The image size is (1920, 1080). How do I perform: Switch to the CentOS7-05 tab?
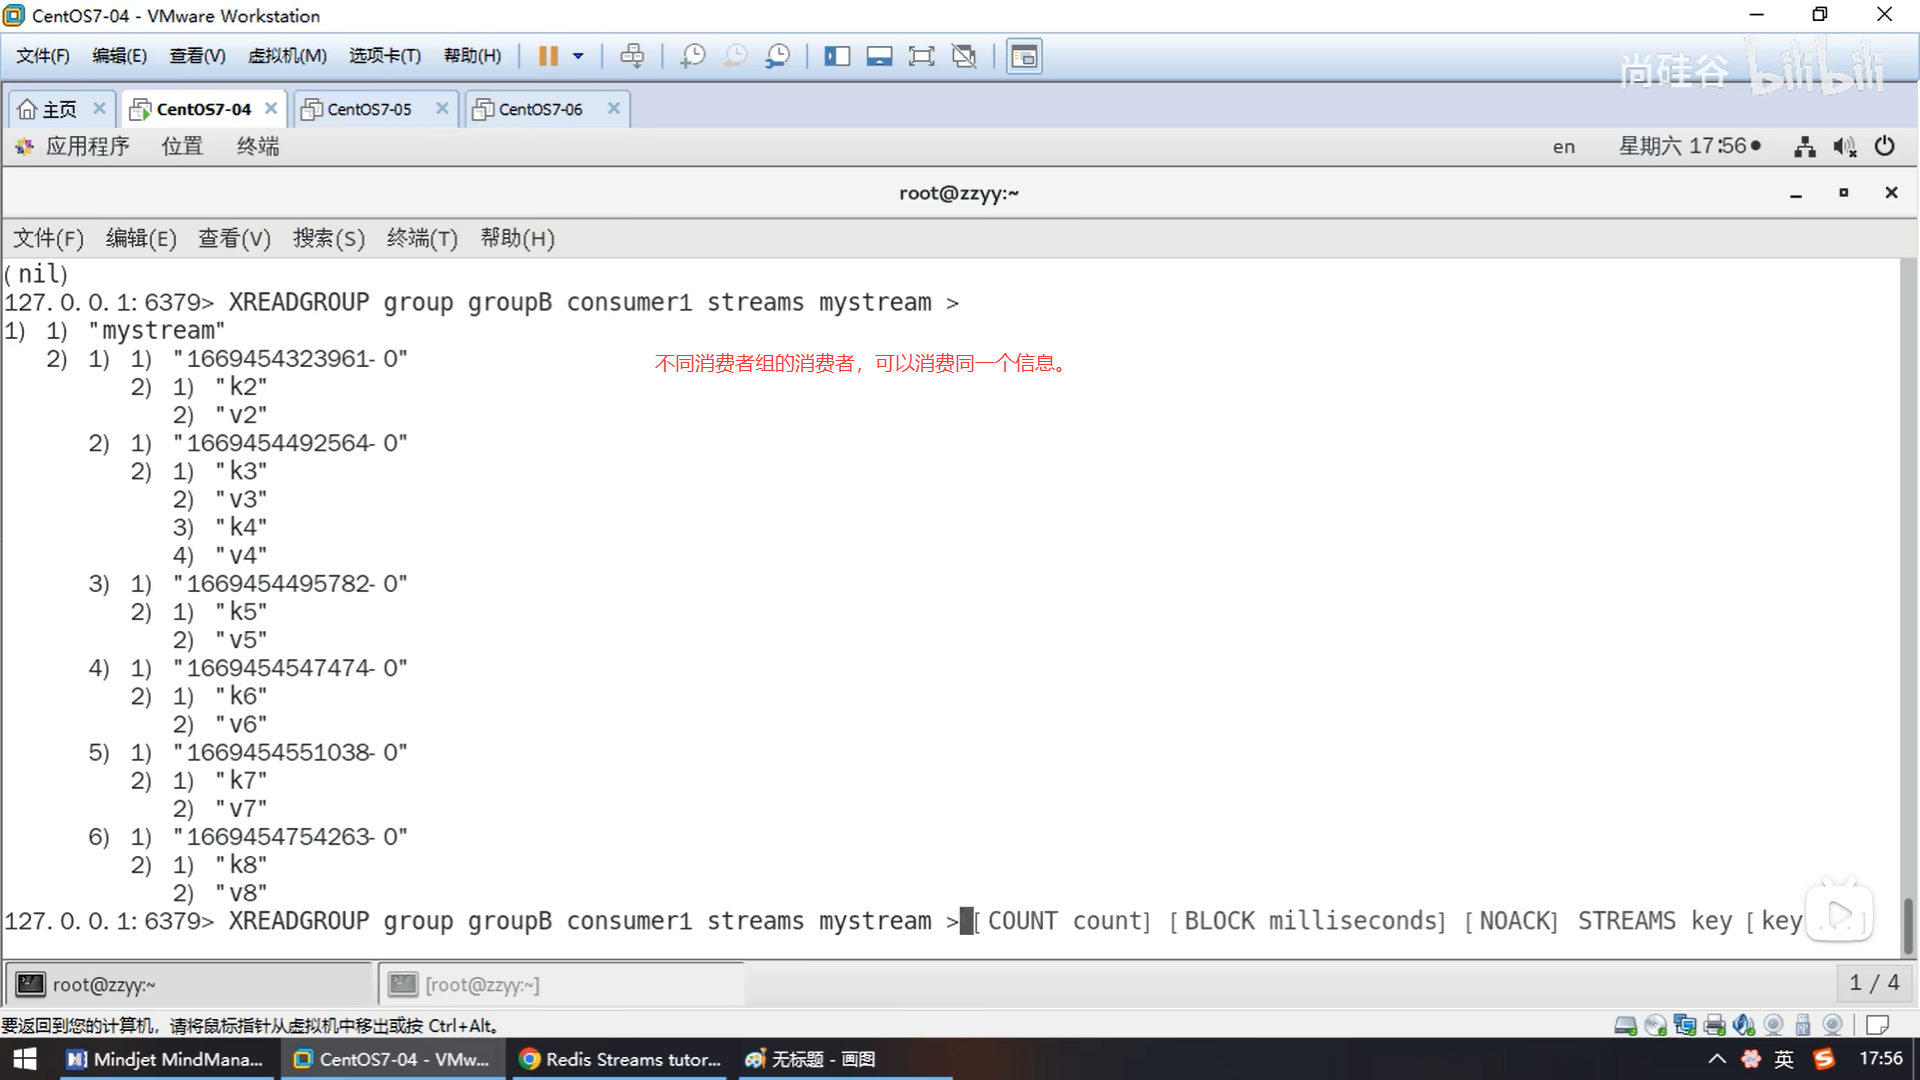[x=368, y=109]
